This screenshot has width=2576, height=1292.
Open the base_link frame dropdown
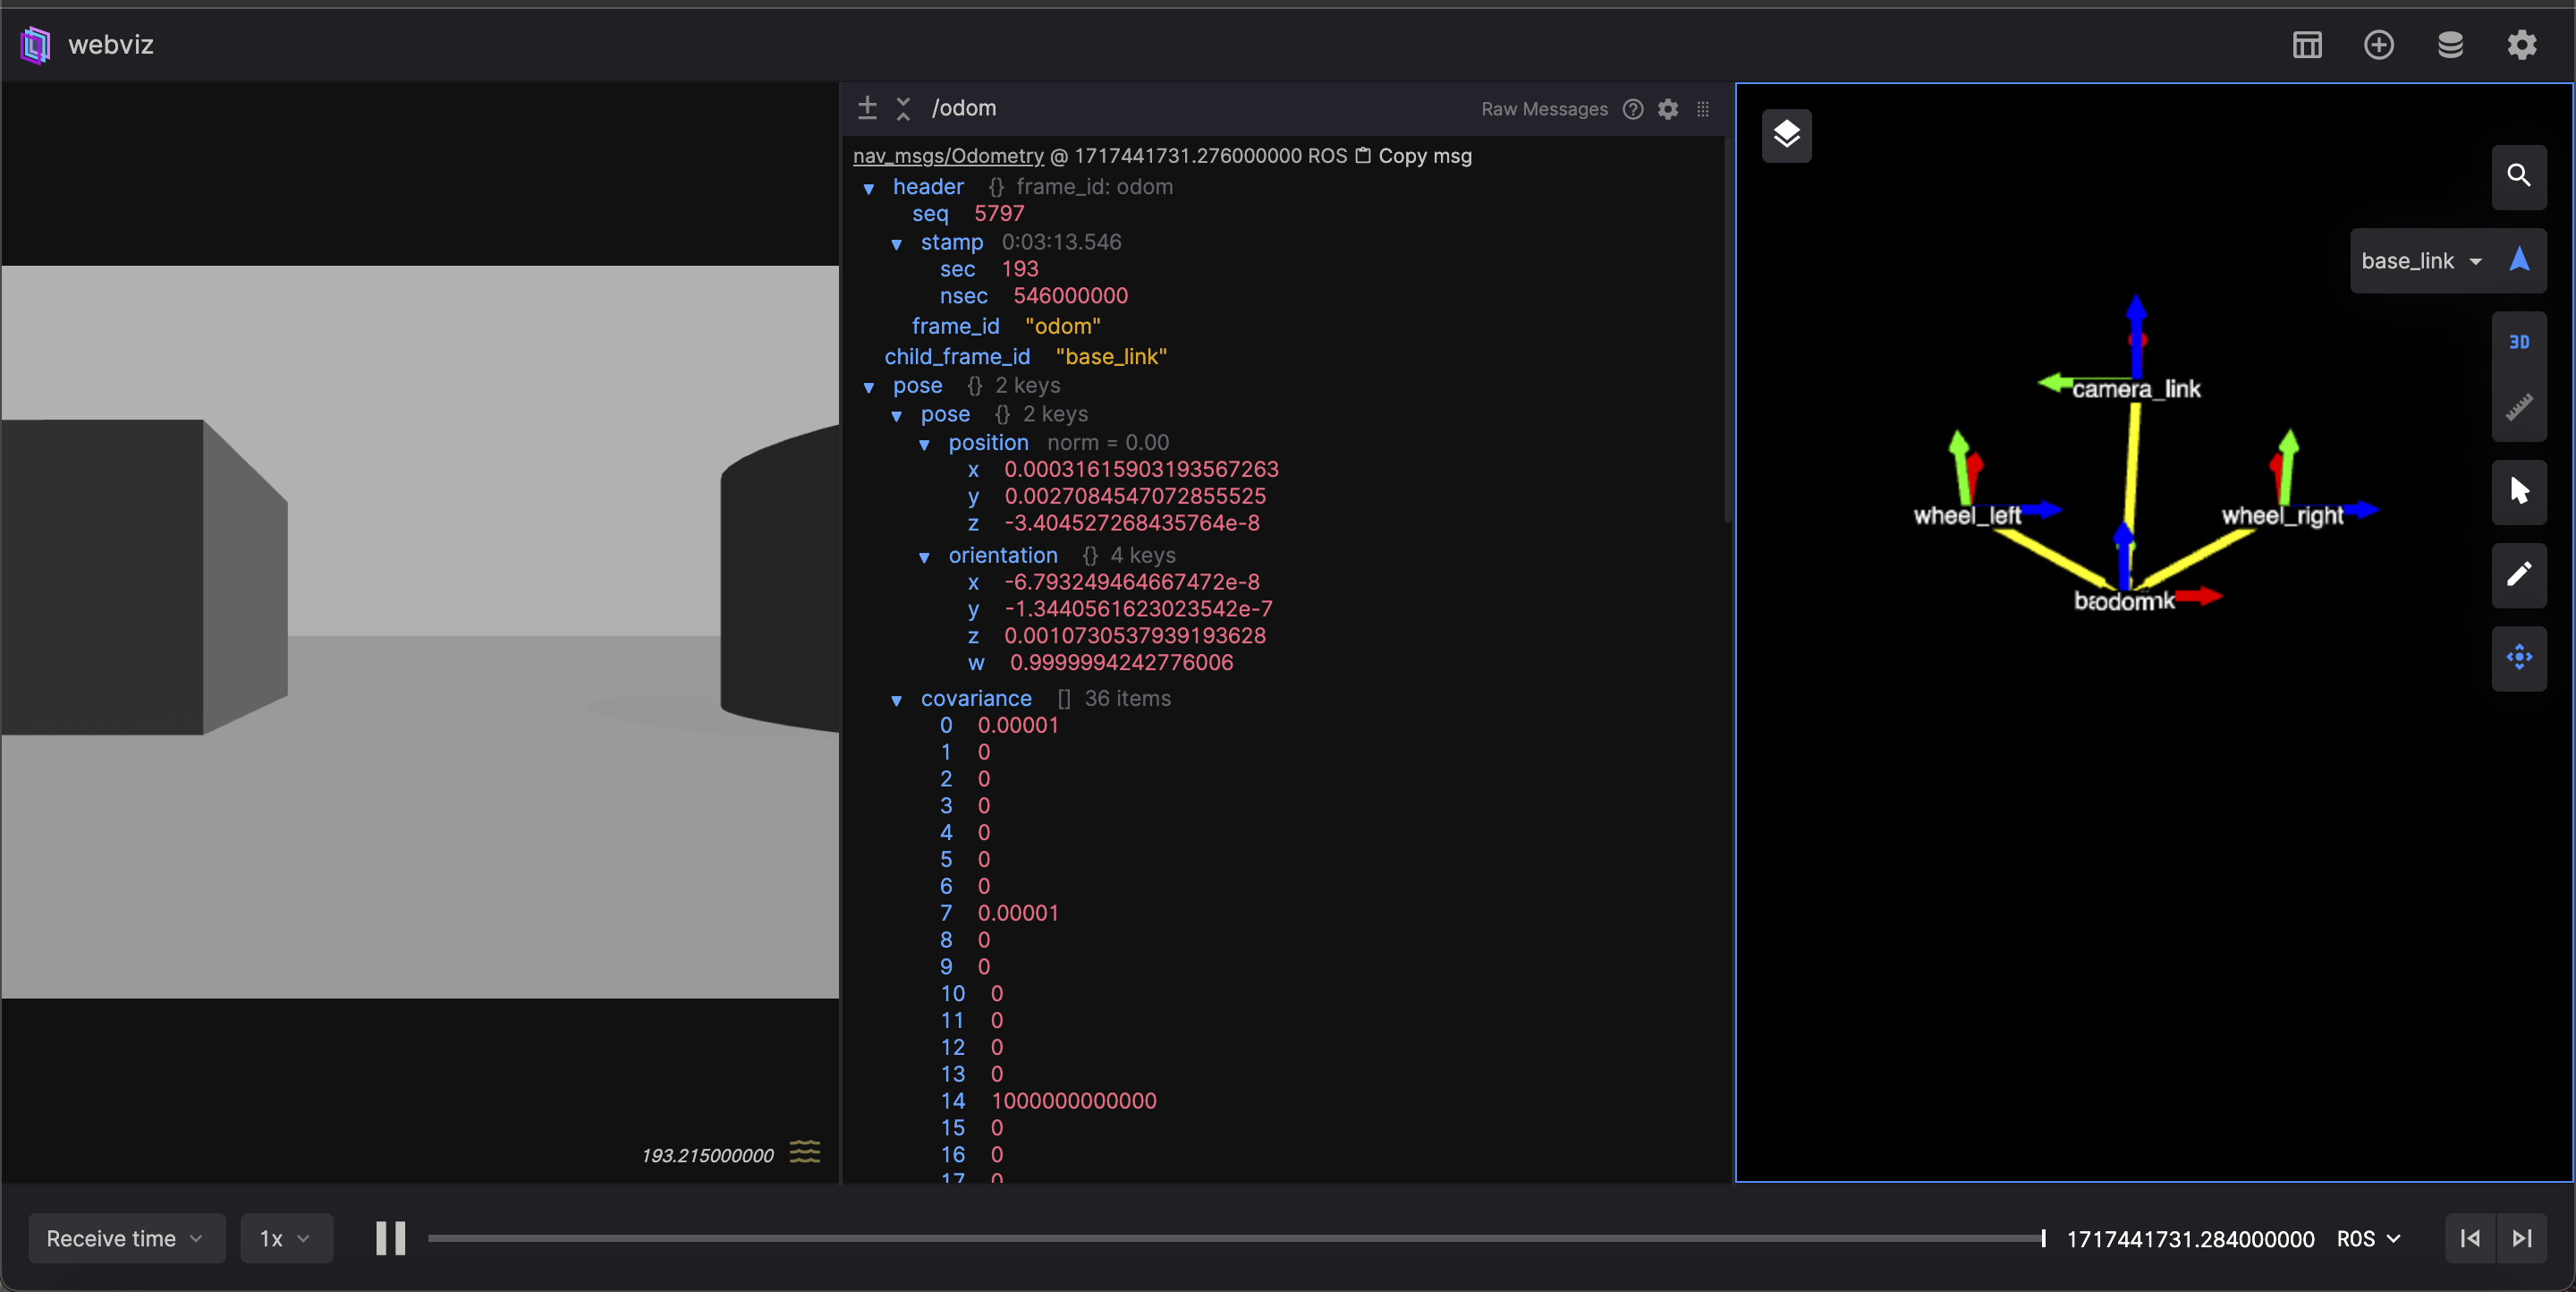click(2422, 261)
